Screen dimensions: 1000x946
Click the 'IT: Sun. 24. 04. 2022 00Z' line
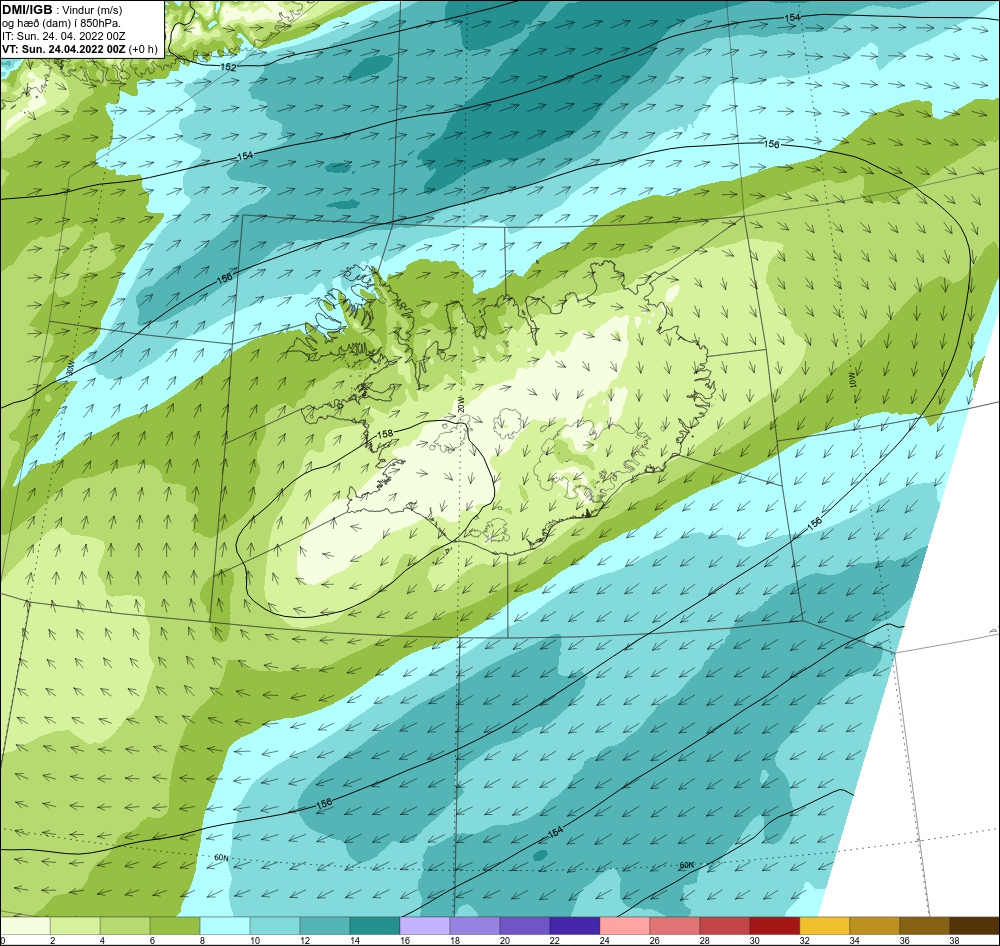click(64, 36)
